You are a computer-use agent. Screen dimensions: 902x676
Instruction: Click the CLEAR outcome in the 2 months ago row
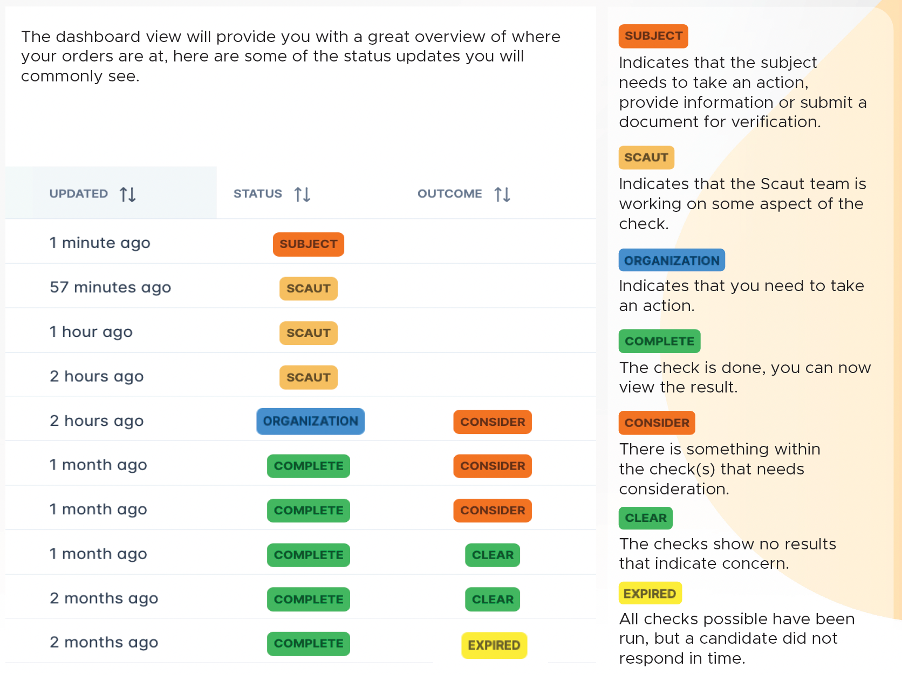[x=492, y=599]
